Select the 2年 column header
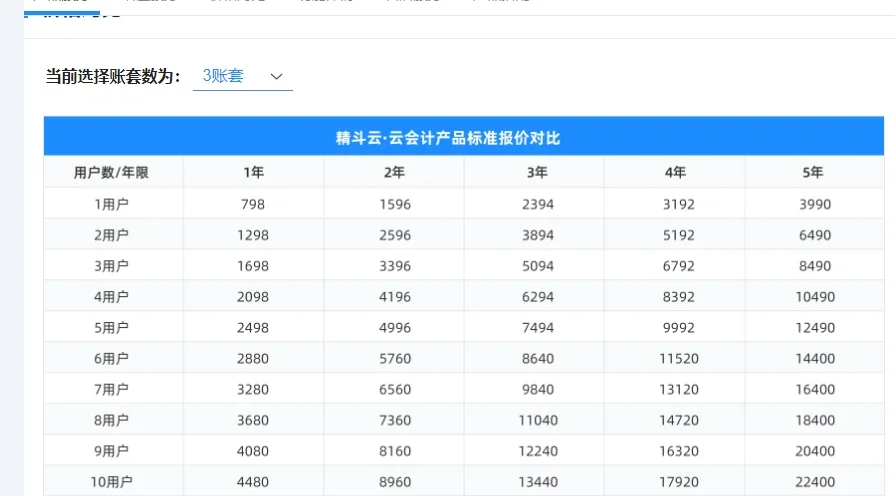This screenshot has width=895, height=496. pyautogui.click(x=394, y=172)
